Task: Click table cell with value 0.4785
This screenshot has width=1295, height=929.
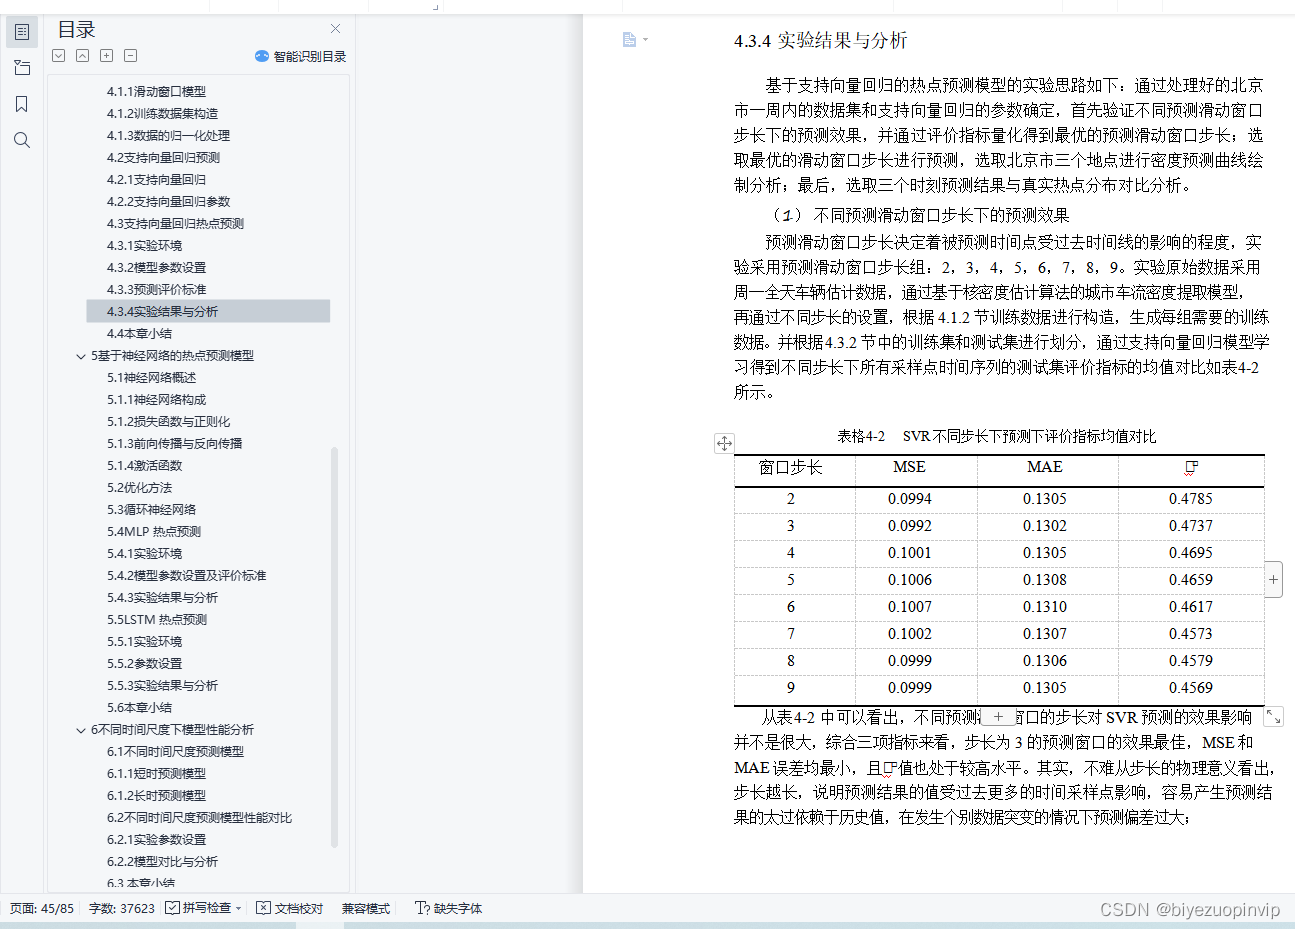Action: (1190, 499)
